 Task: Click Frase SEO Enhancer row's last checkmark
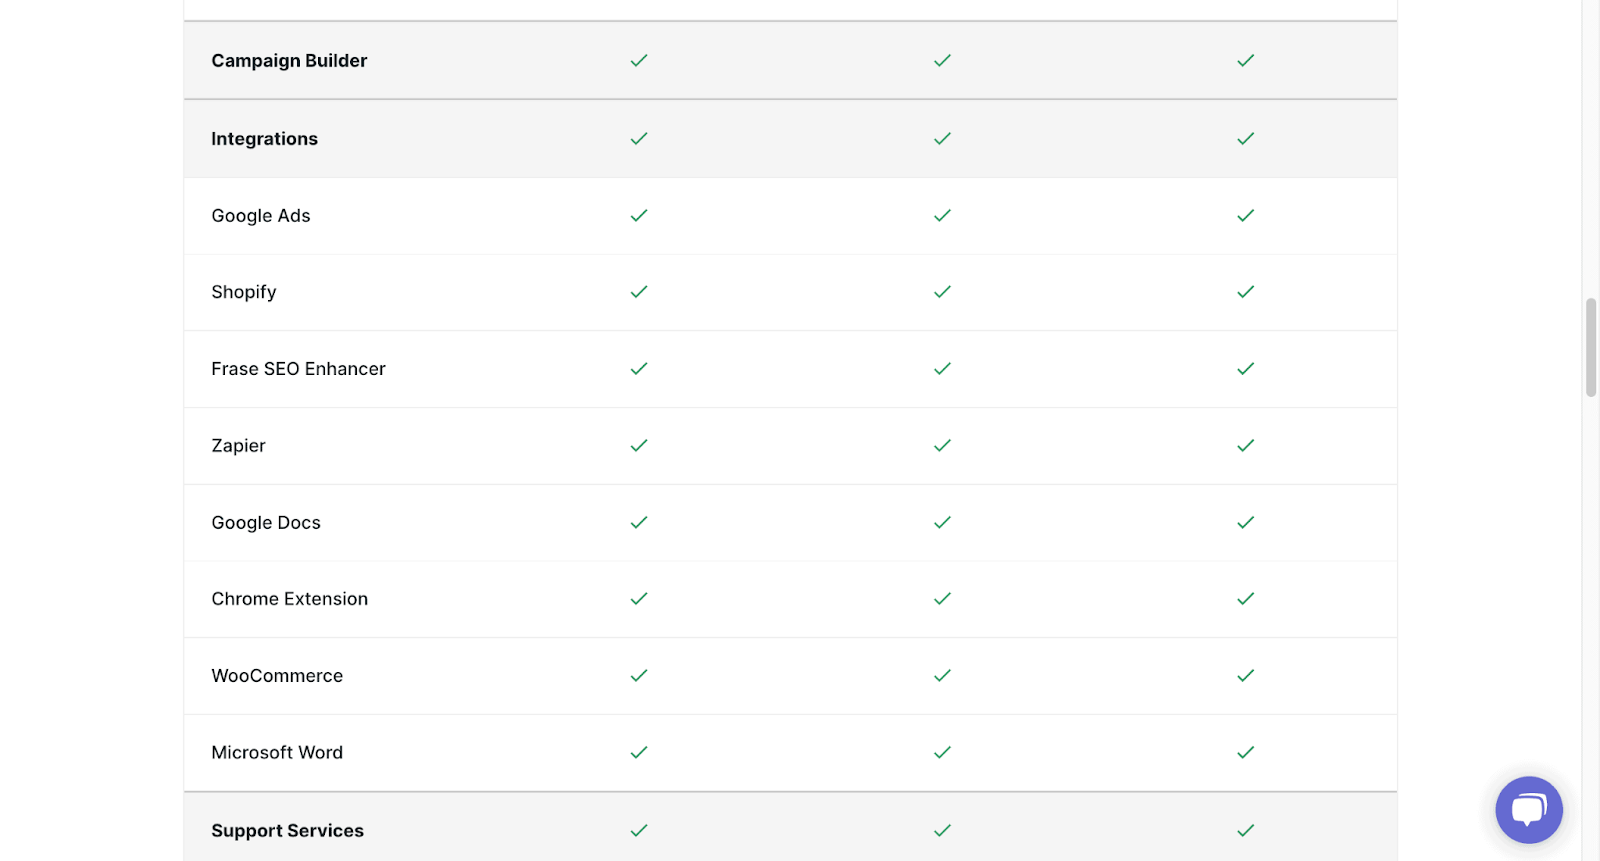(x=1245, y=369)
